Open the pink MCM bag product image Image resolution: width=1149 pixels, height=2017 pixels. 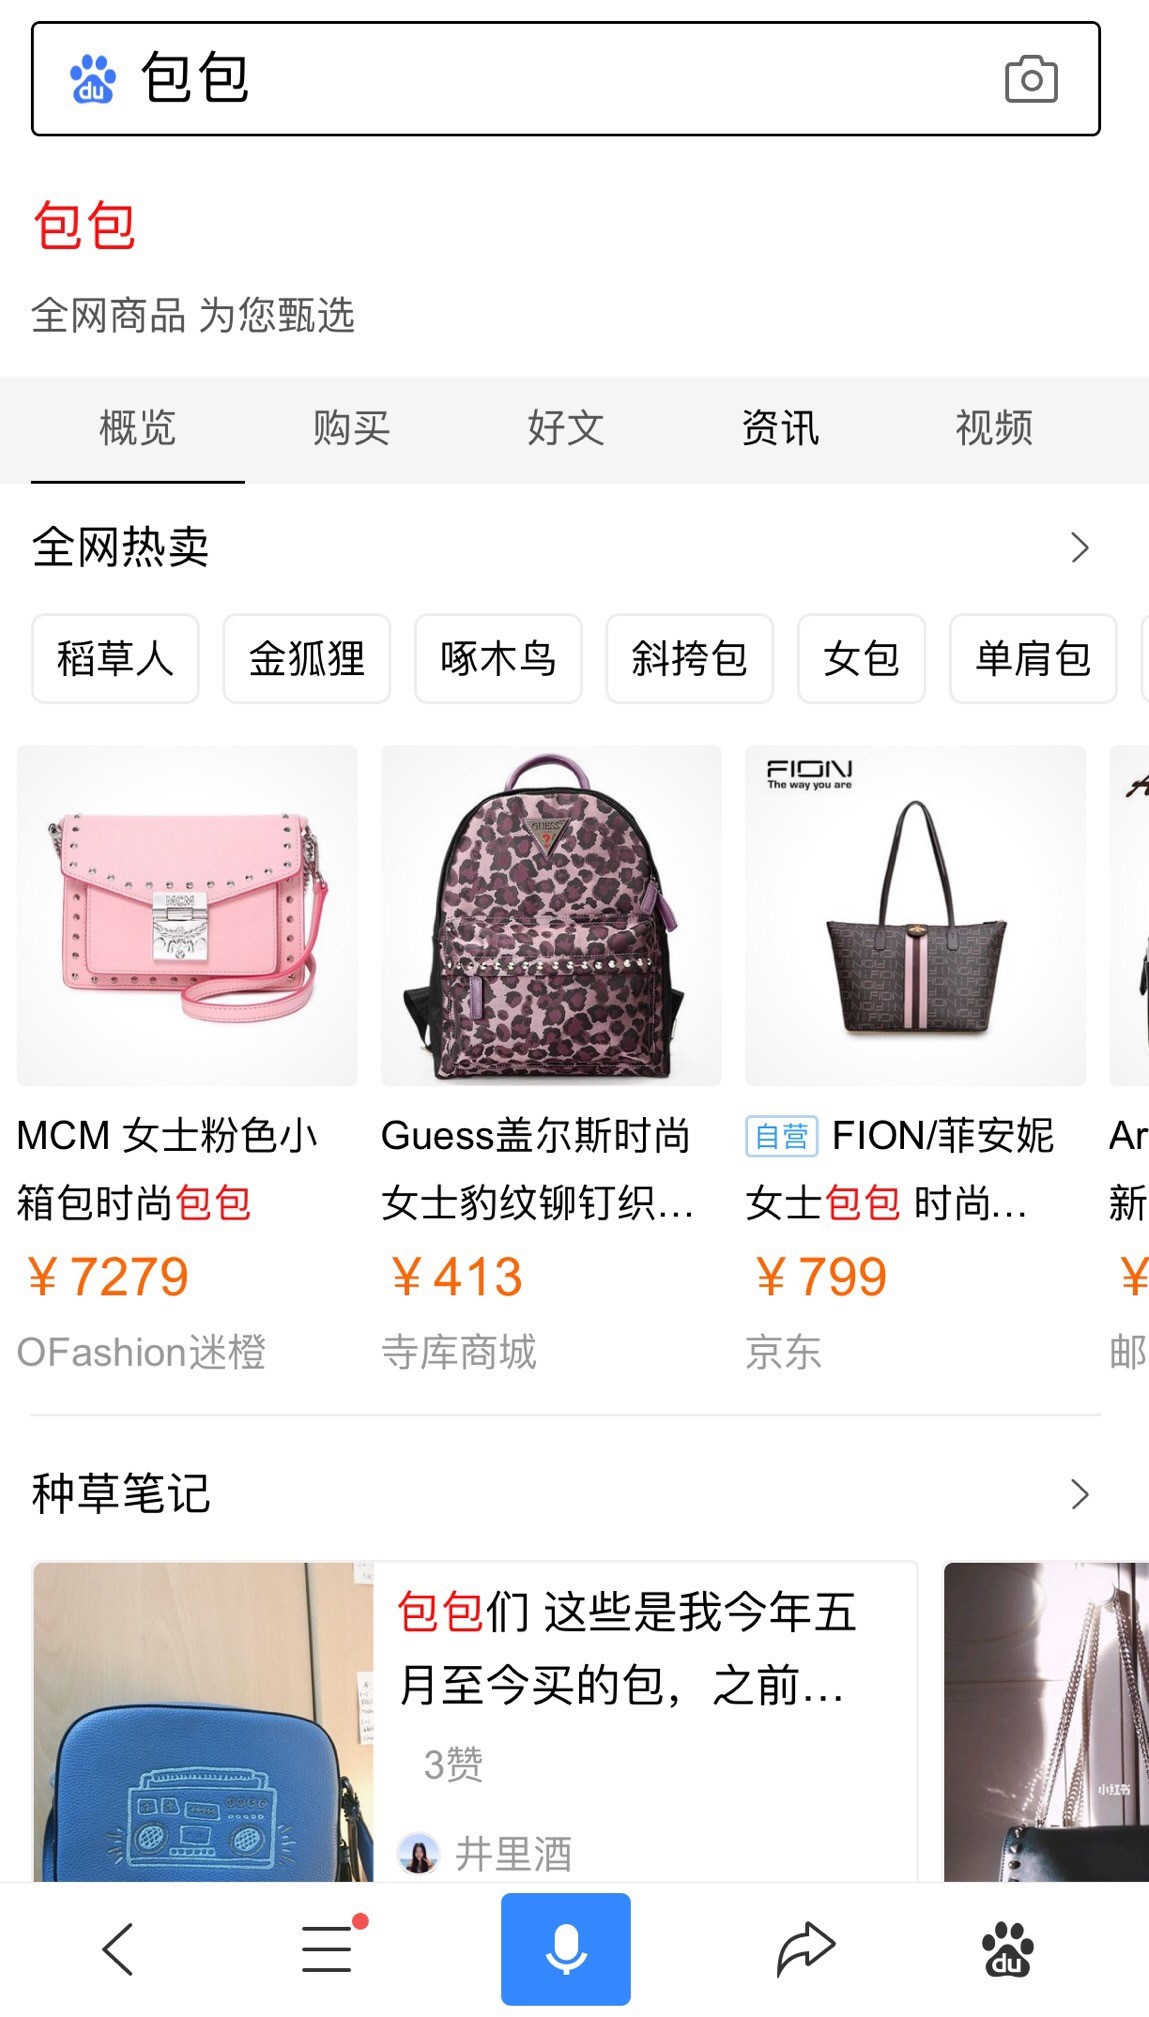187,915
